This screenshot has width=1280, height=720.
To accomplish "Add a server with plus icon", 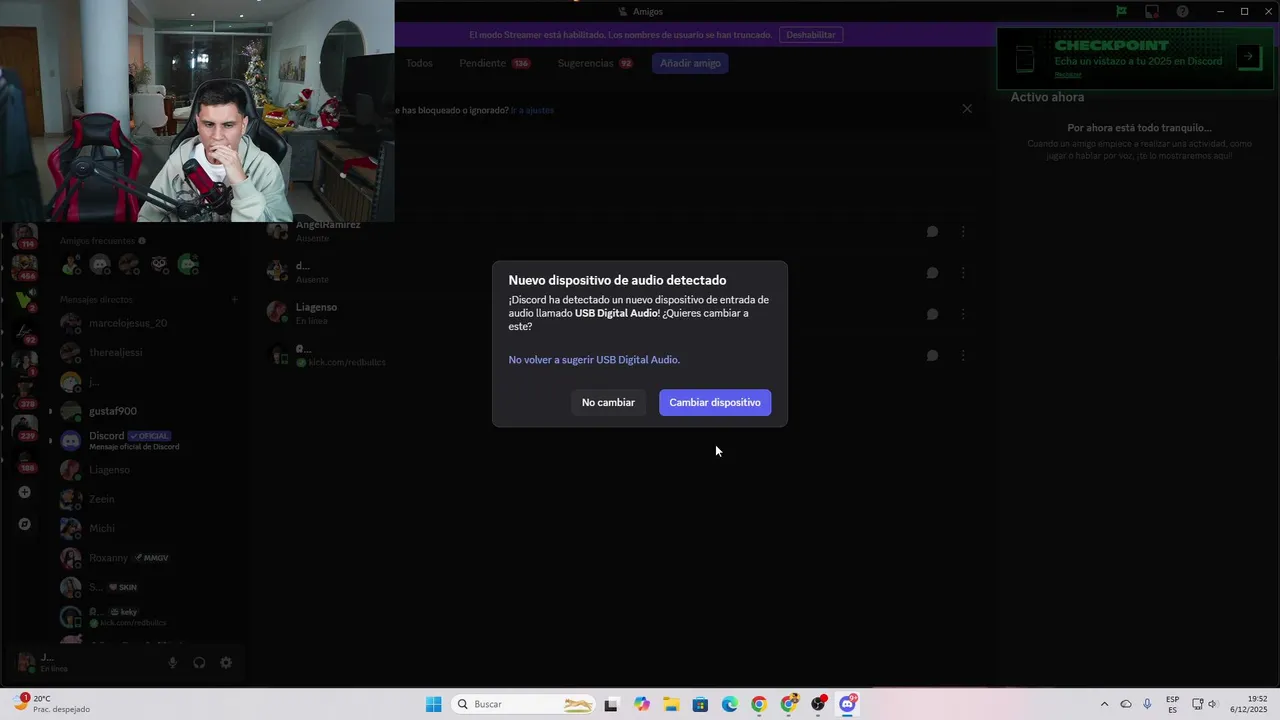I will coord(25,492).
